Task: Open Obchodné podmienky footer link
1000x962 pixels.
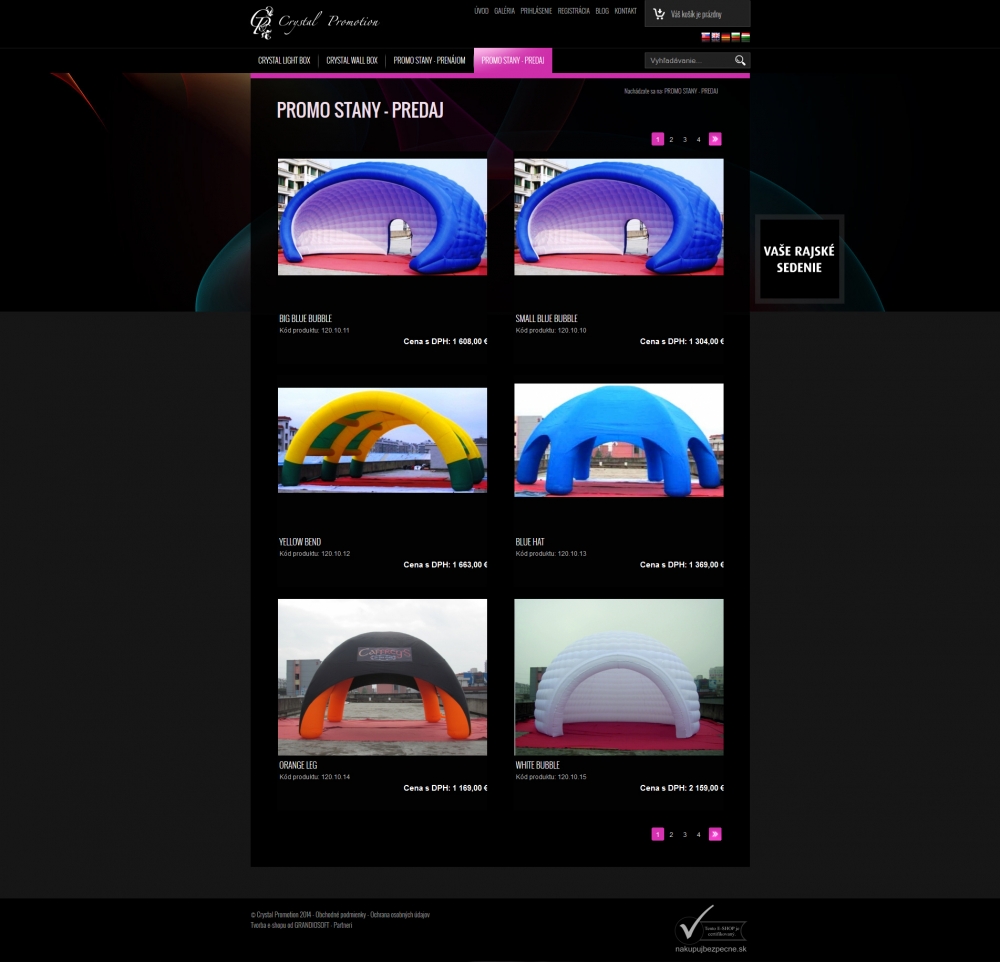Action: click(341, 914)
